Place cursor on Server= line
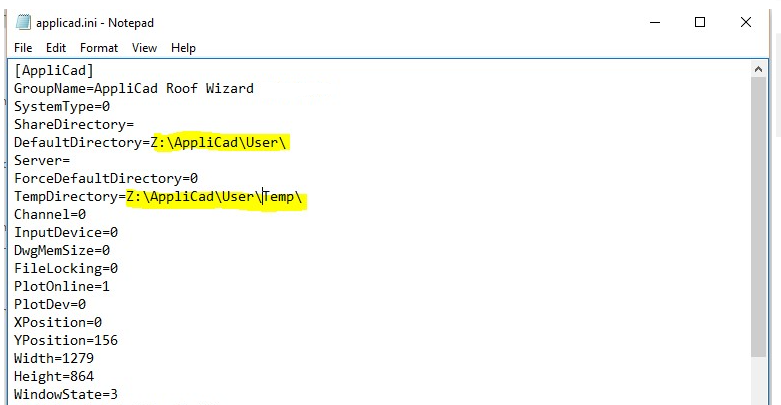The height and width of the screenshot is (405, 781). pyautogui.click(x=42, y=160)
